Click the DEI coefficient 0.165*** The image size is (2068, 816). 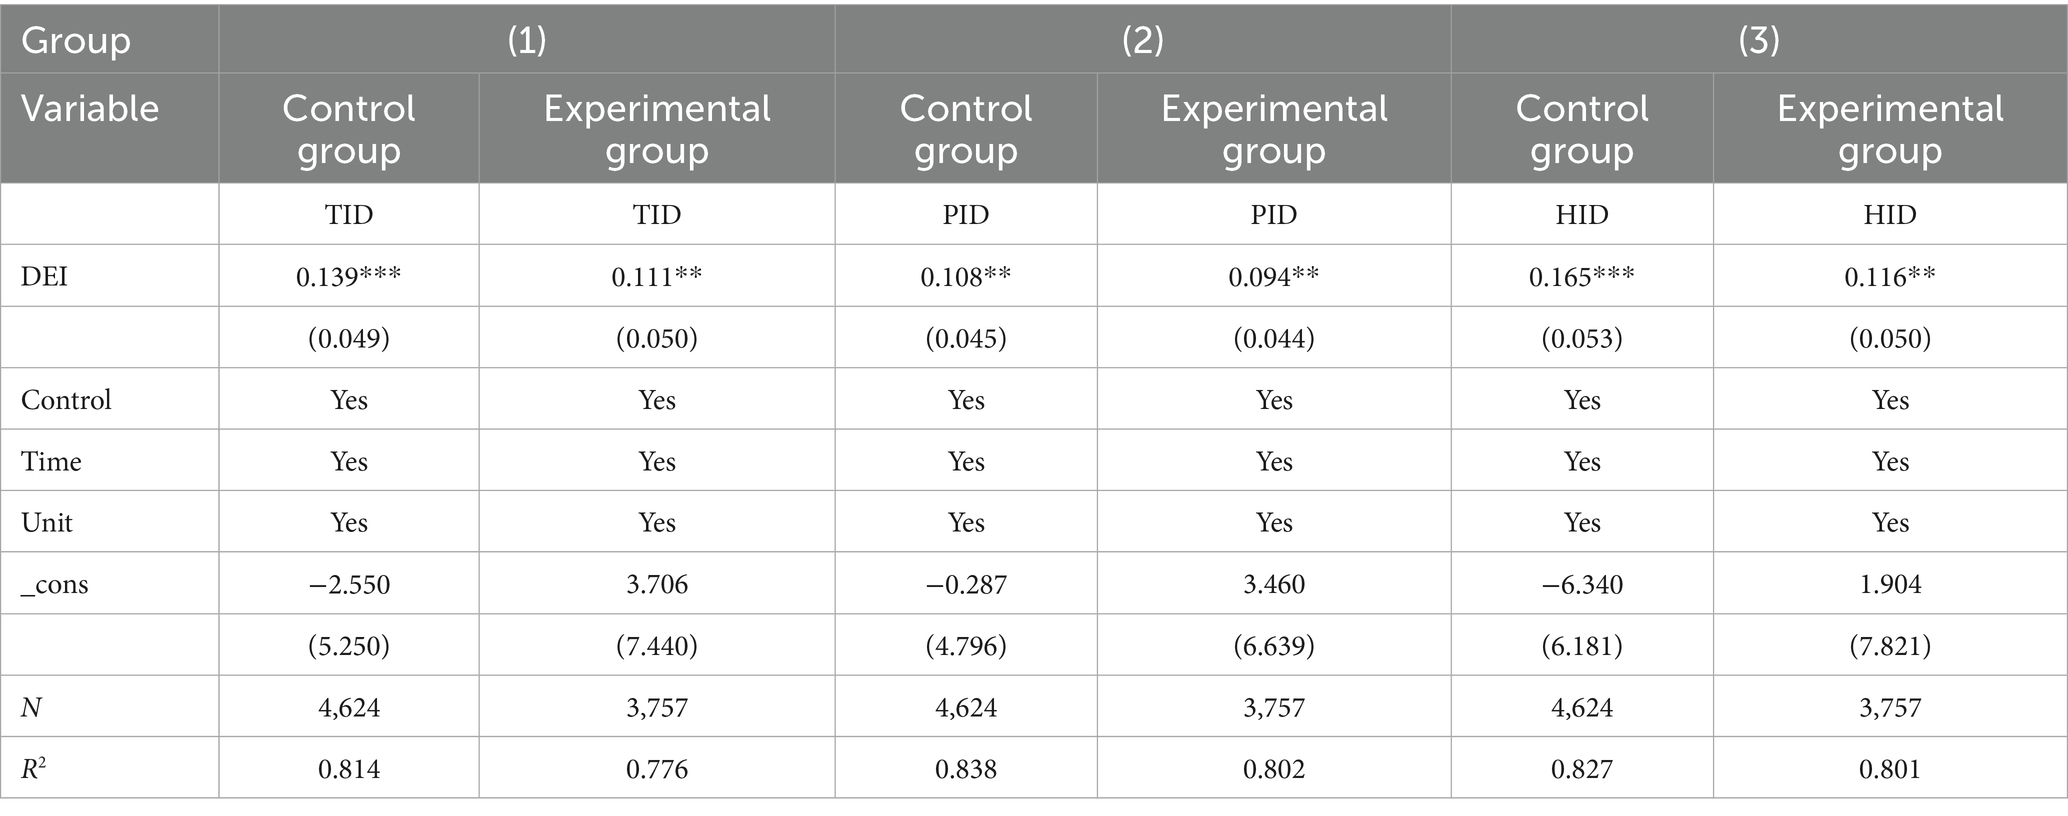click(x=1581, y=277)
